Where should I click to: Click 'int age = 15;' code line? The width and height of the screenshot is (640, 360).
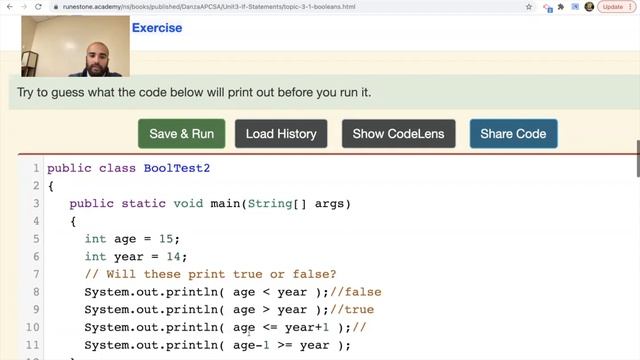pyautogui.click(x=132, y=239)
